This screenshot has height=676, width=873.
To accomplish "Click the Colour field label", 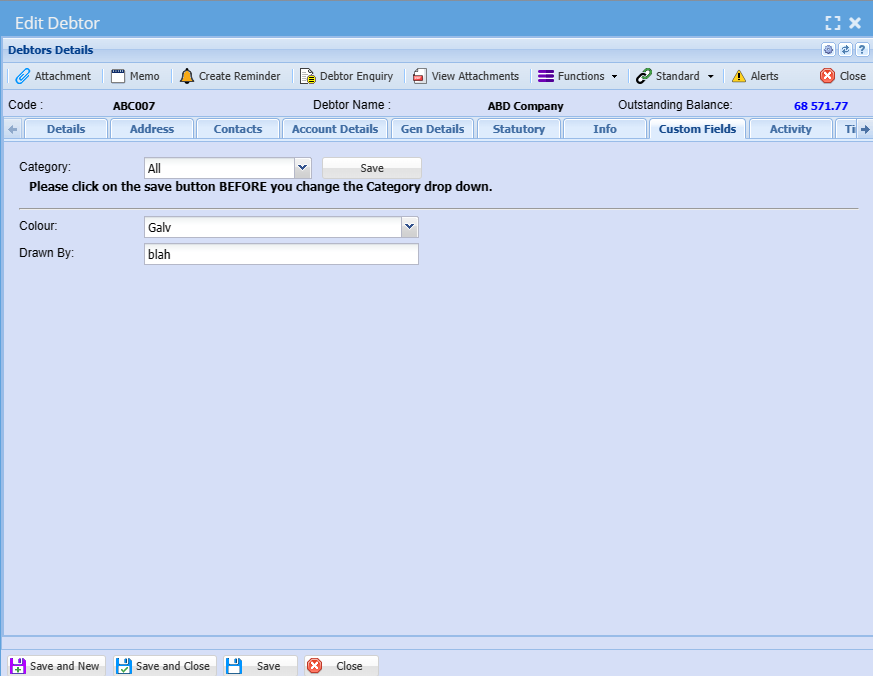I will point(38,226).
